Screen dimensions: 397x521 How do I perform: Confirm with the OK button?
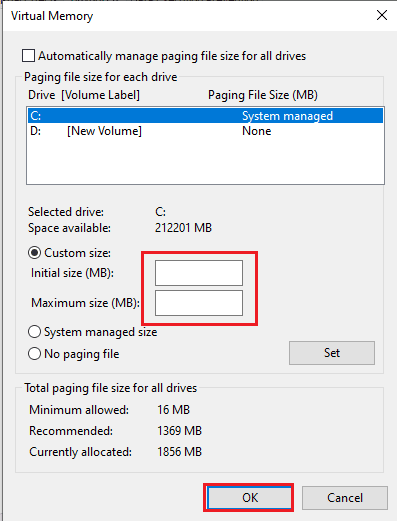pyautogui.click(x=249, y=498)
